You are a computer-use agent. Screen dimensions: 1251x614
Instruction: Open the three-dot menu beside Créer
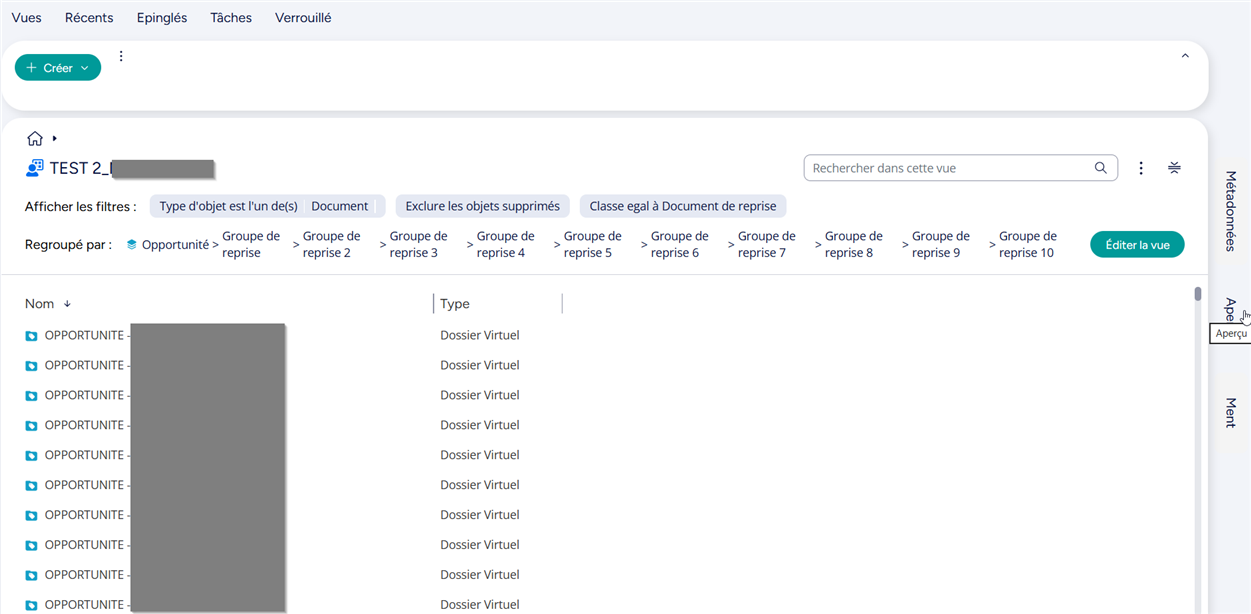pos(121,57)
